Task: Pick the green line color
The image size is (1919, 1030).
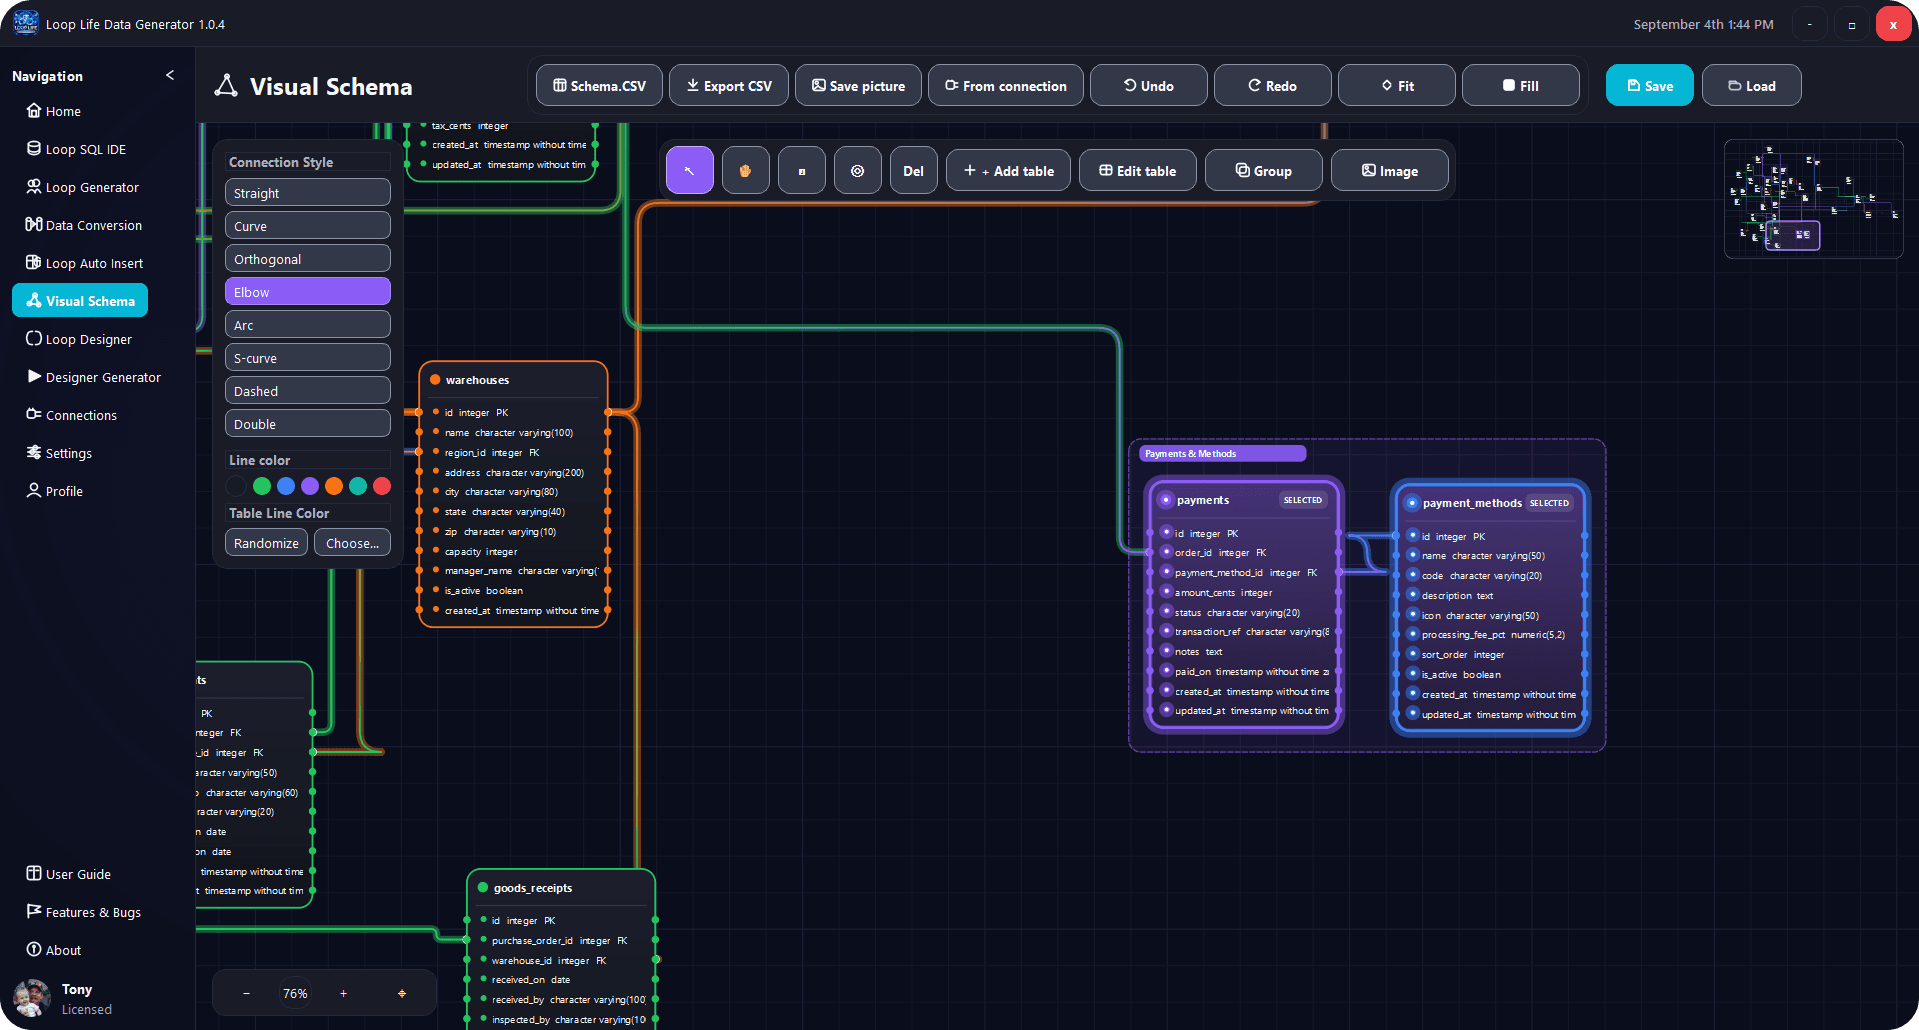Action: click(262, 486)
